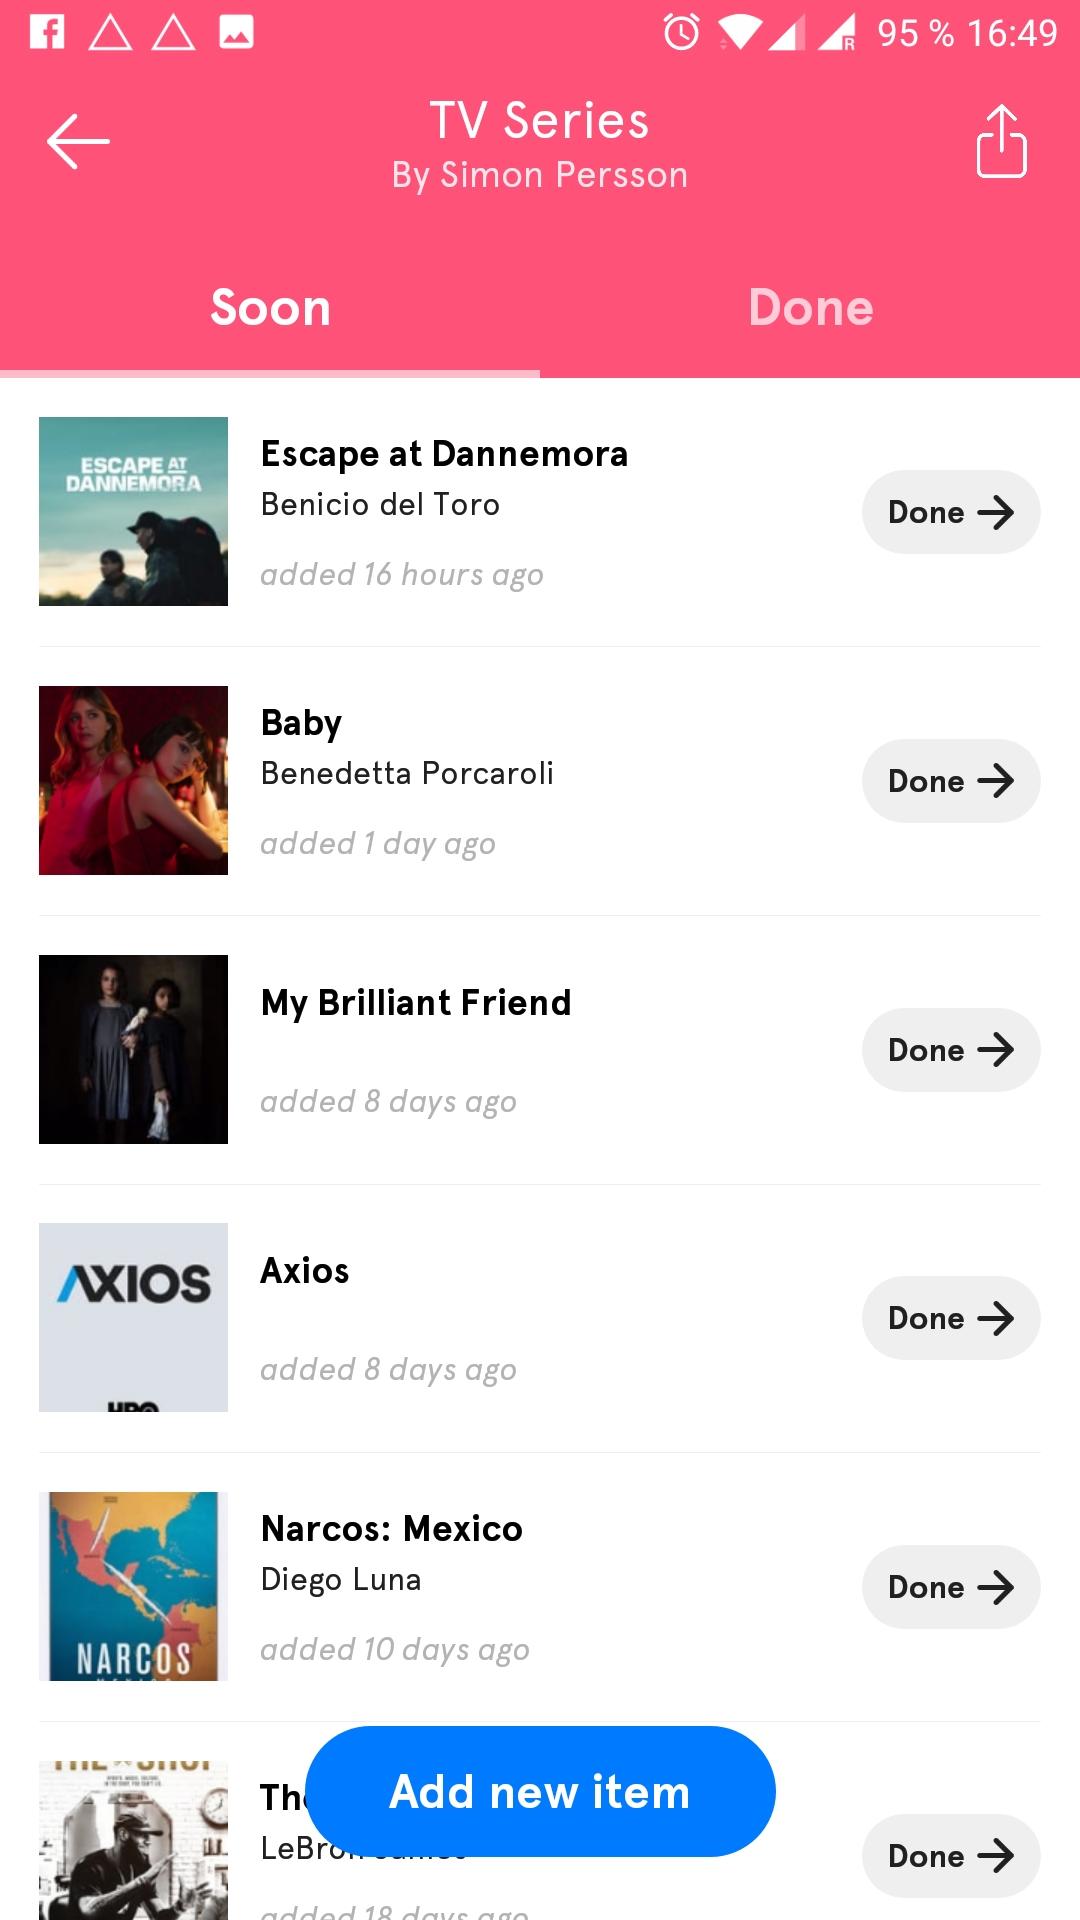Mark My Brilliant Friend as done

point(951,1050)
